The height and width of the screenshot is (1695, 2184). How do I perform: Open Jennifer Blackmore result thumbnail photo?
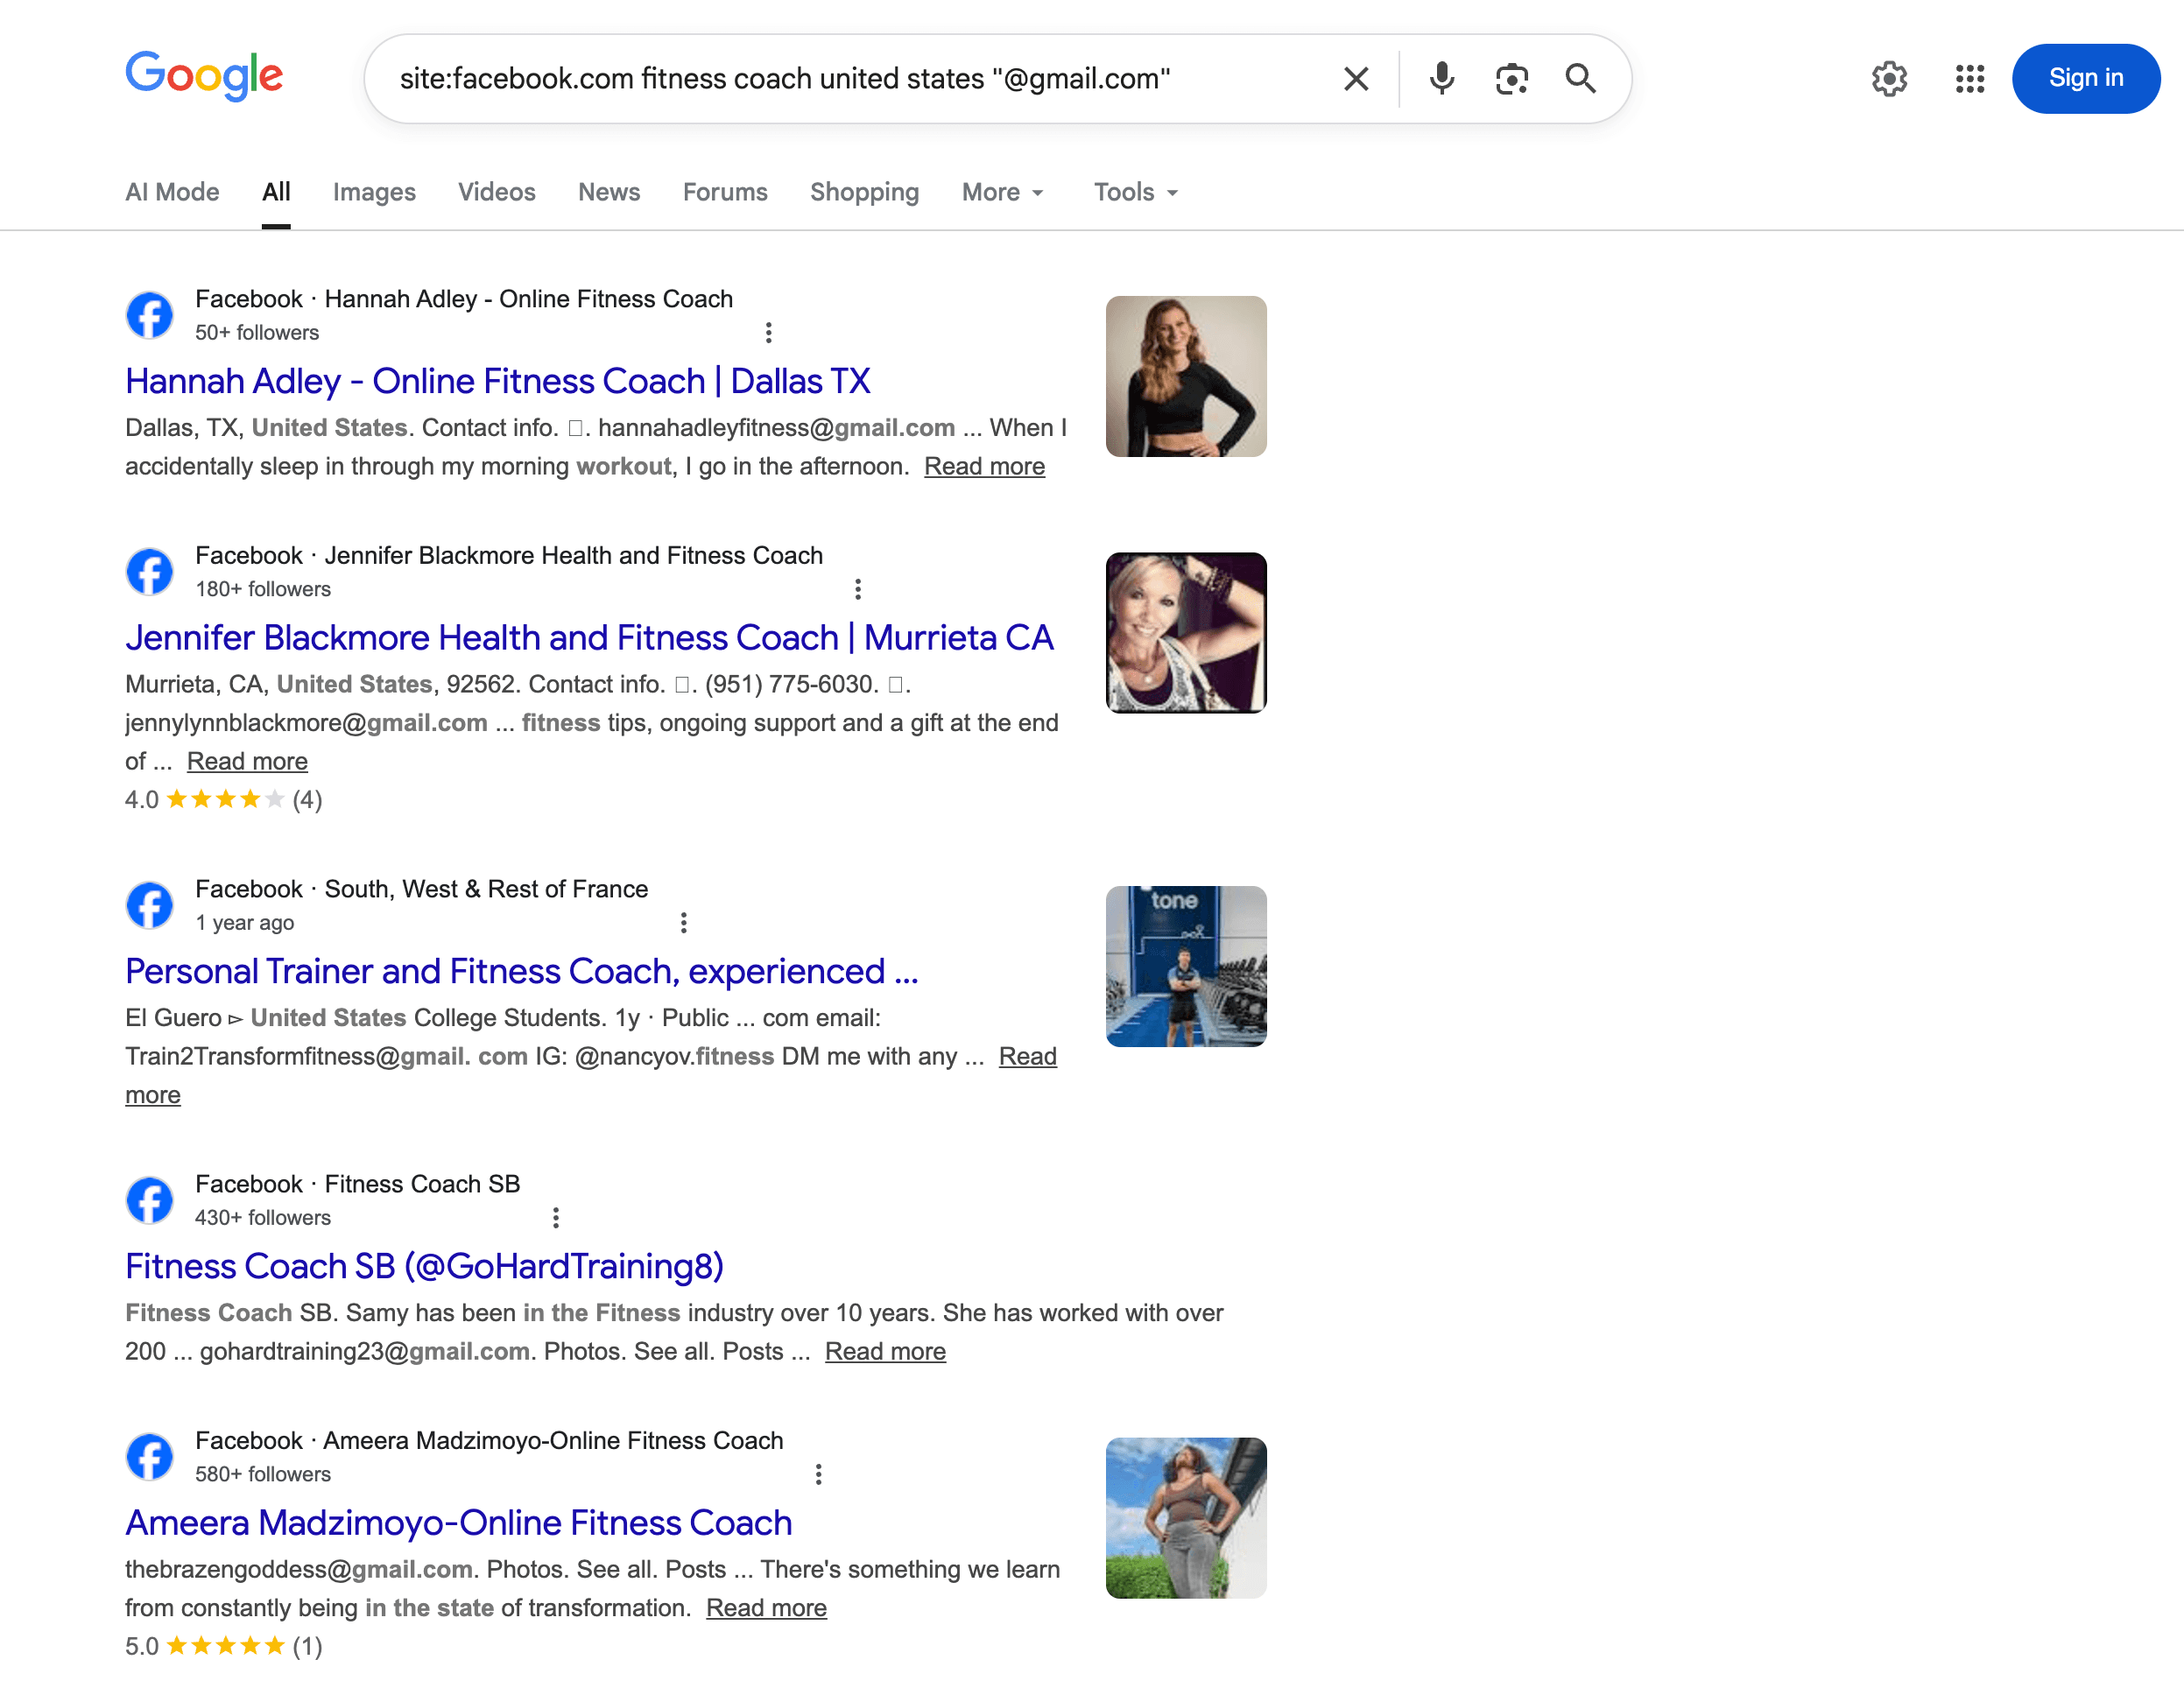pyautogui.click(x=1186, y=632)
